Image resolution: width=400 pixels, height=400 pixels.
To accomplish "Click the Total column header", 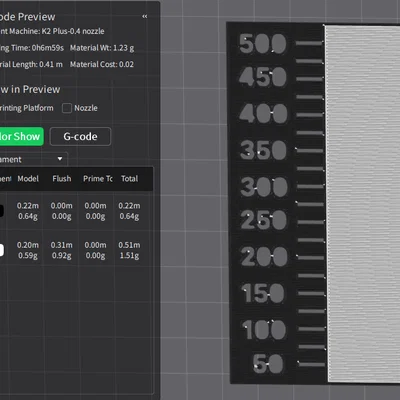I will [x=129, y=179].
